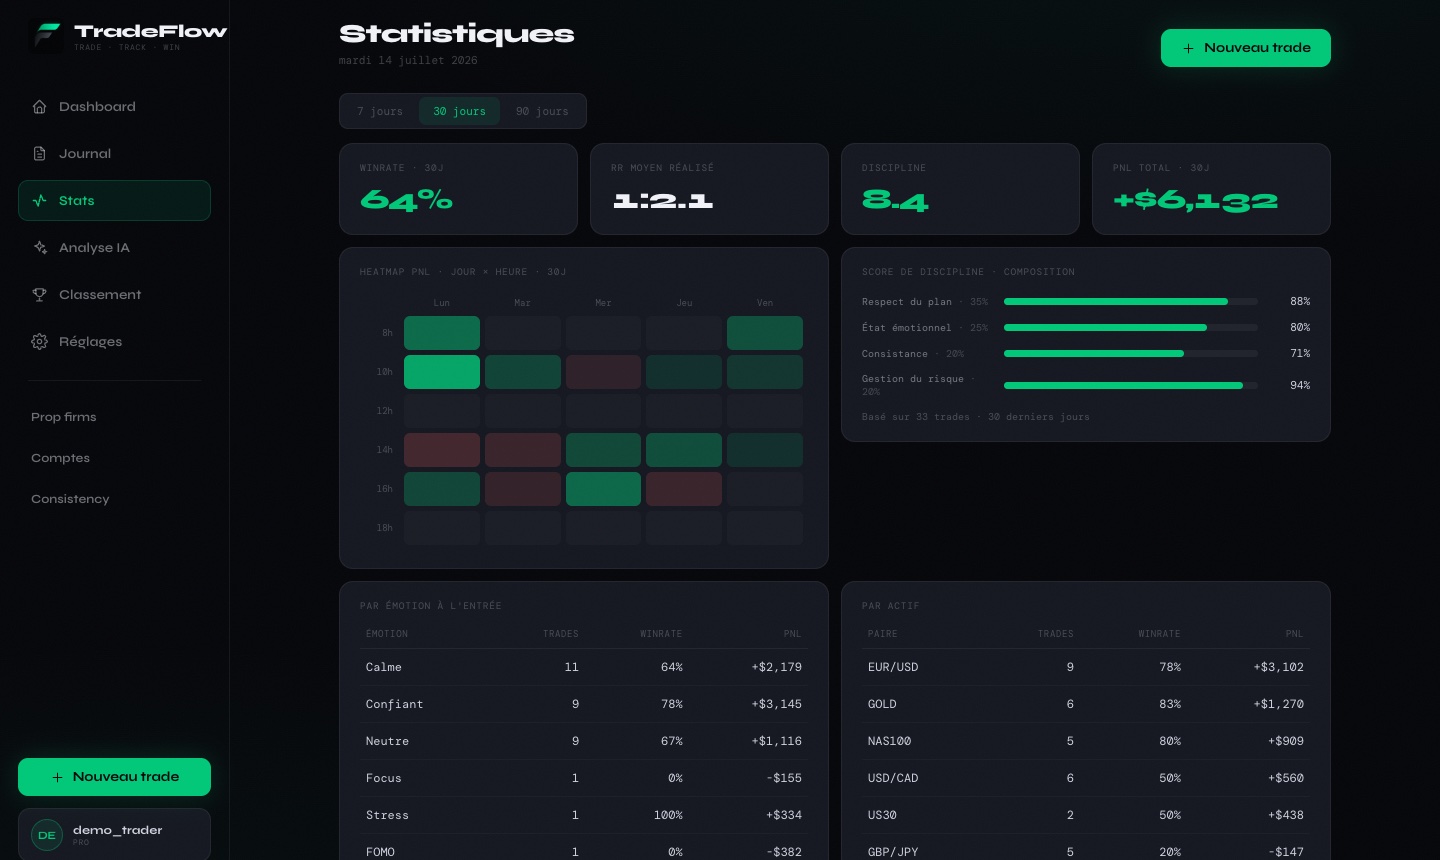Click the Réglages gear icon
The image size is (1440, 860).
point(40,342)
